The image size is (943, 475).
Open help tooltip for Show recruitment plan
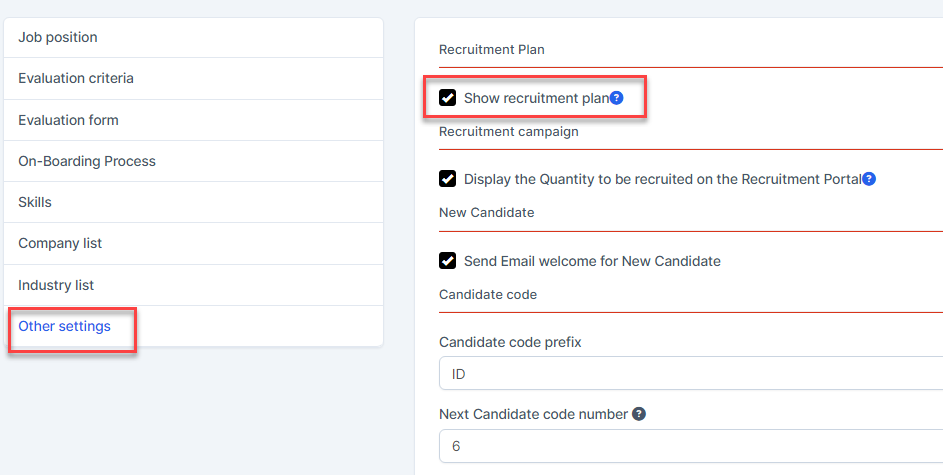[617, 98]
